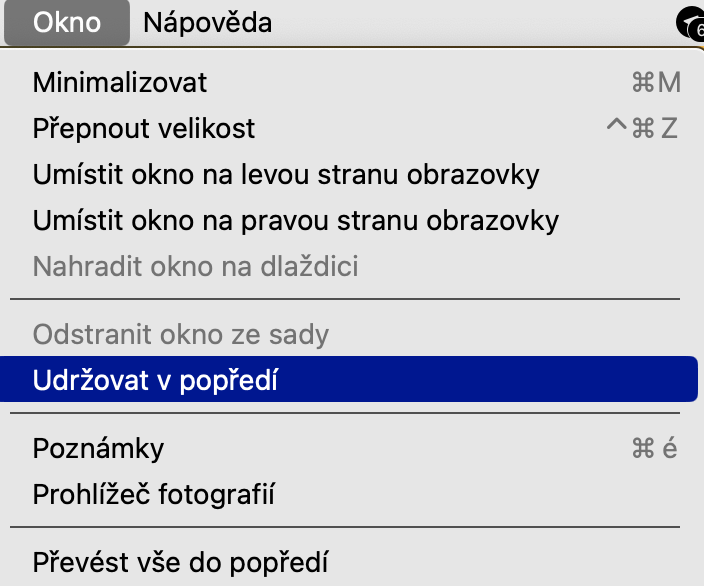
Task: Click the ⌘é shortcut beside Poznámky
Action: tap(655, 448)
